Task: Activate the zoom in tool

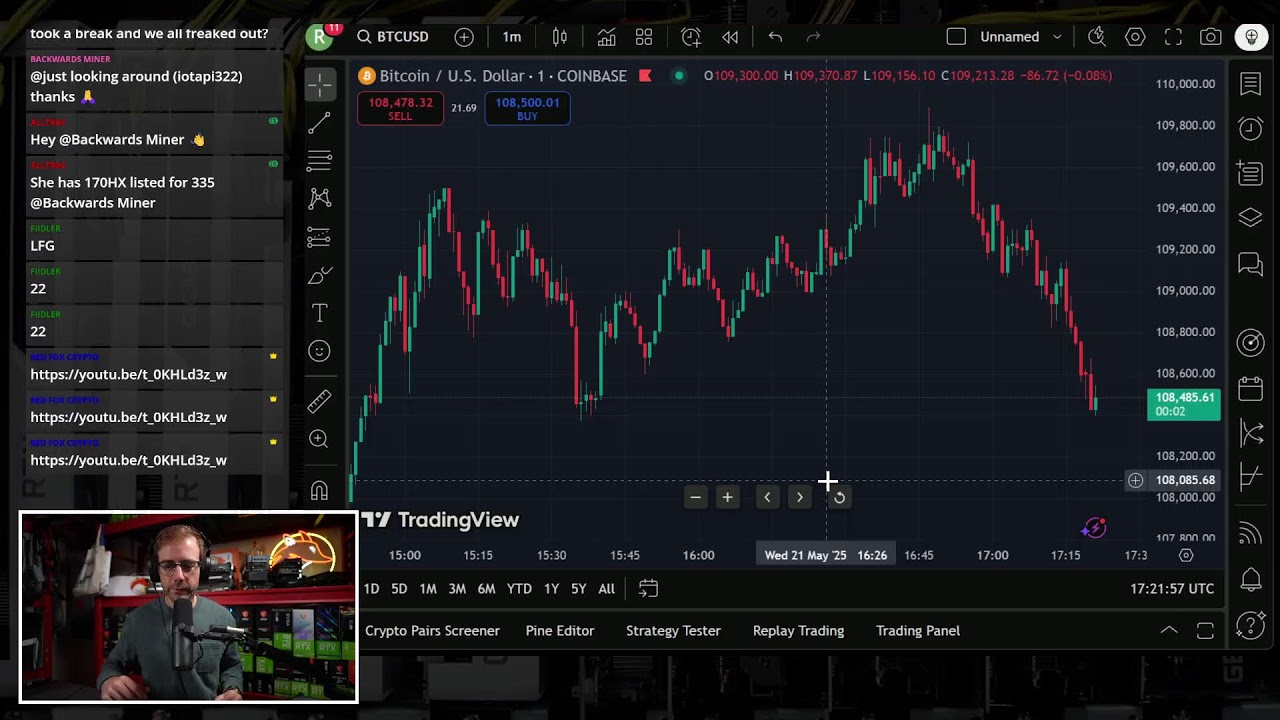Action: [x=319, y=439]
